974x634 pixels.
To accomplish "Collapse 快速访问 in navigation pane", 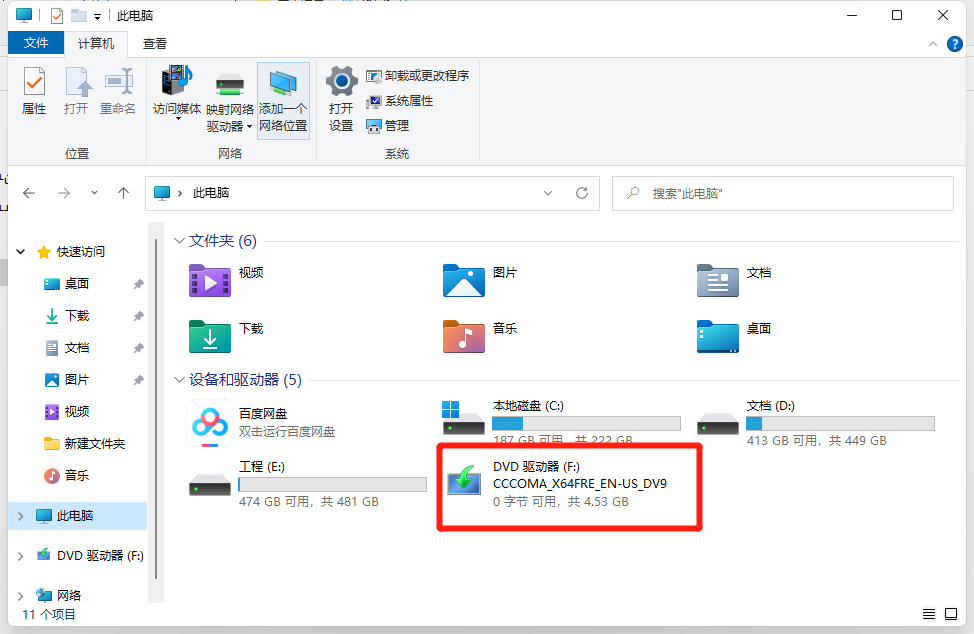I will [x=20, y=251].
